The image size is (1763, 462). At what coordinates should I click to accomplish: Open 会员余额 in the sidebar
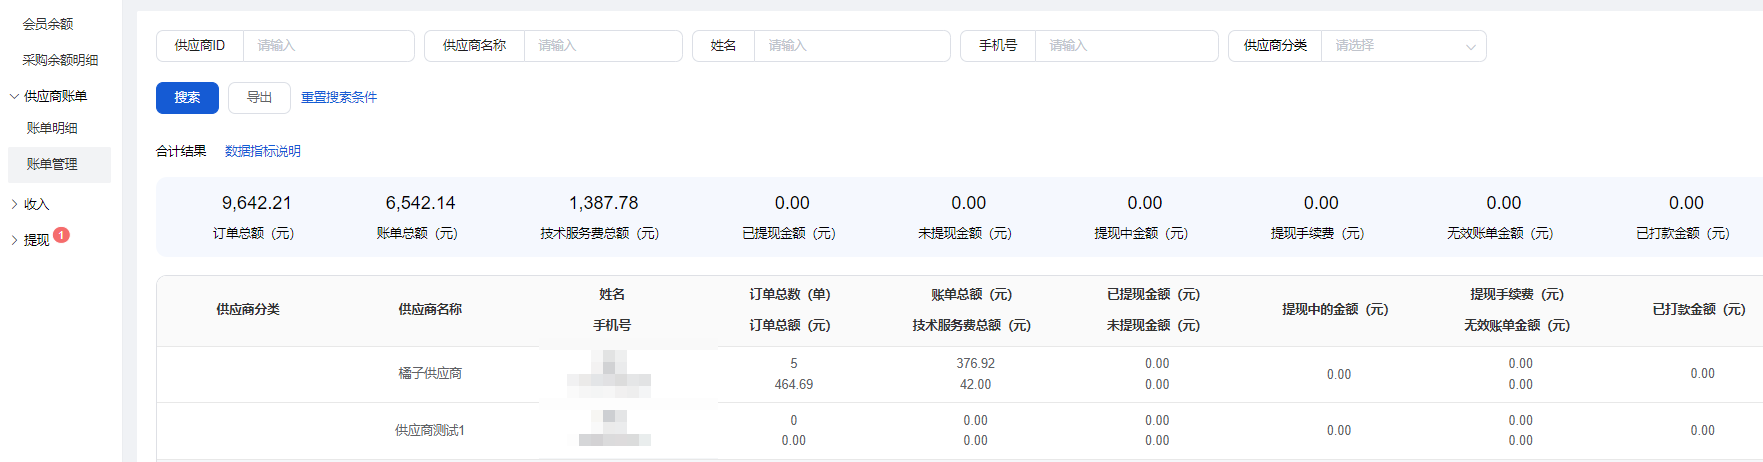point(48,24)
